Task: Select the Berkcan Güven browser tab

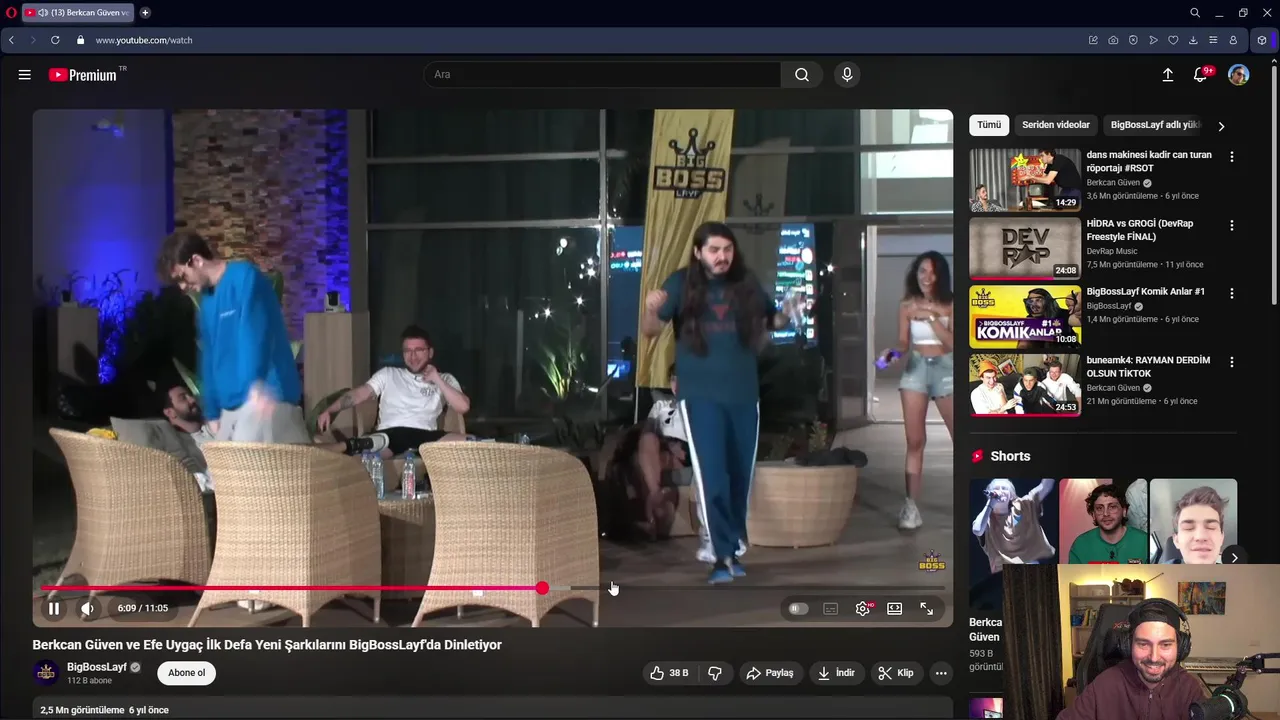Action: 78,13
